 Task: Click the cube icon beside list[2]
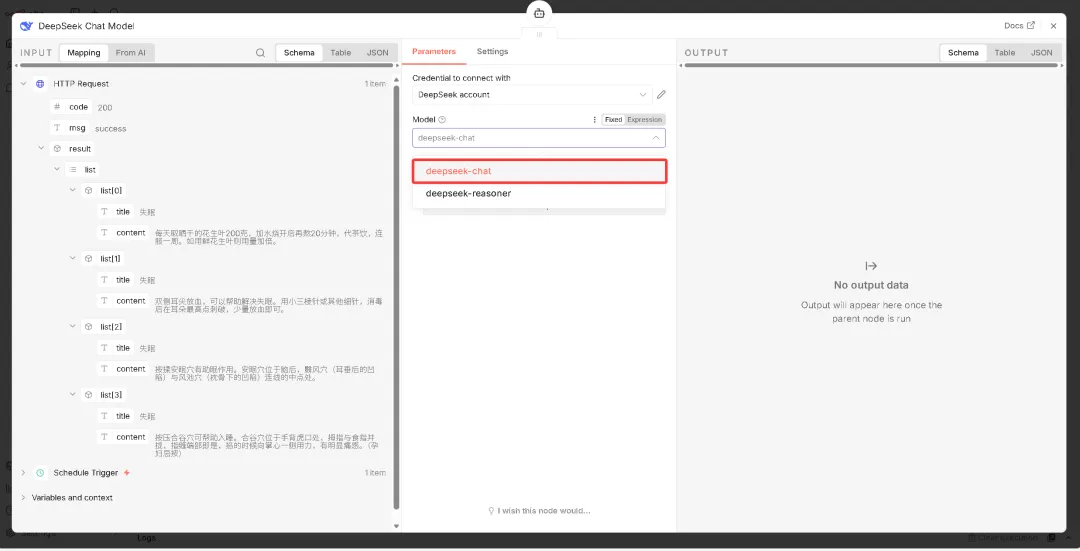(x=88, y=326)
